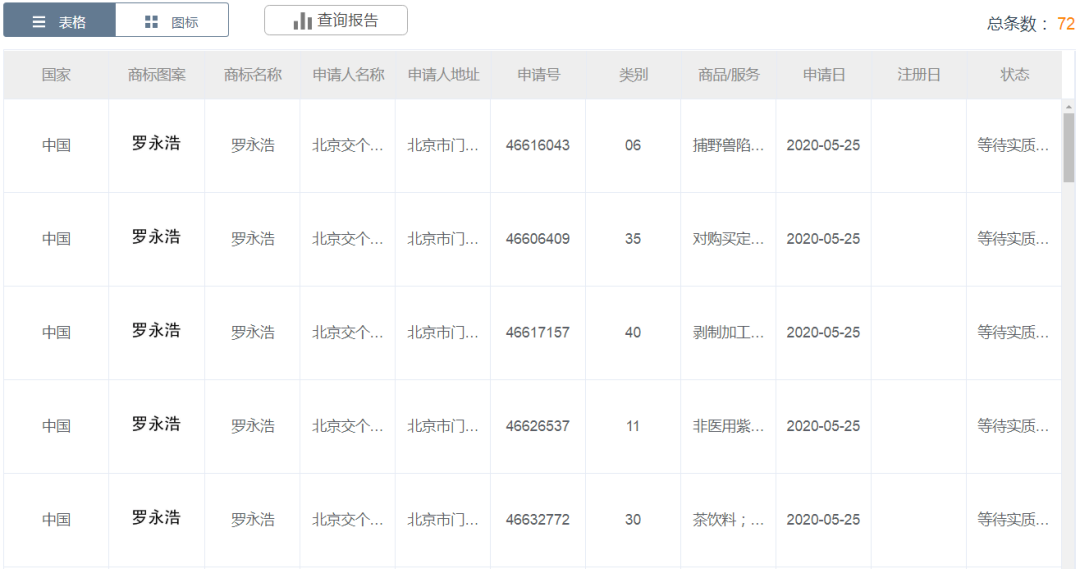
Task: Click 等待实质... status in row 46606409
Action: point(1013,239)
